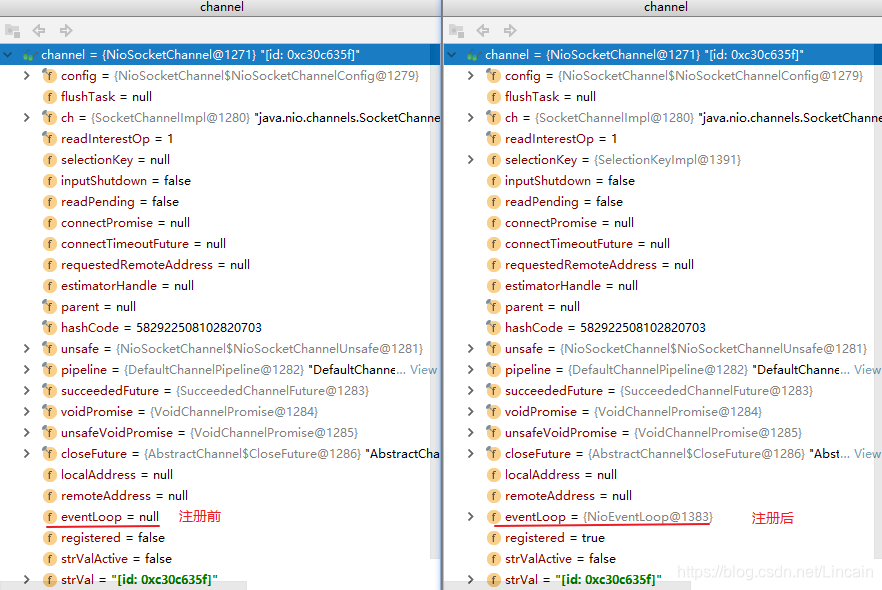Screen dimensions: 882x590
Task: Click the back arrow in right panel toolbar
Action: (483, 30)
